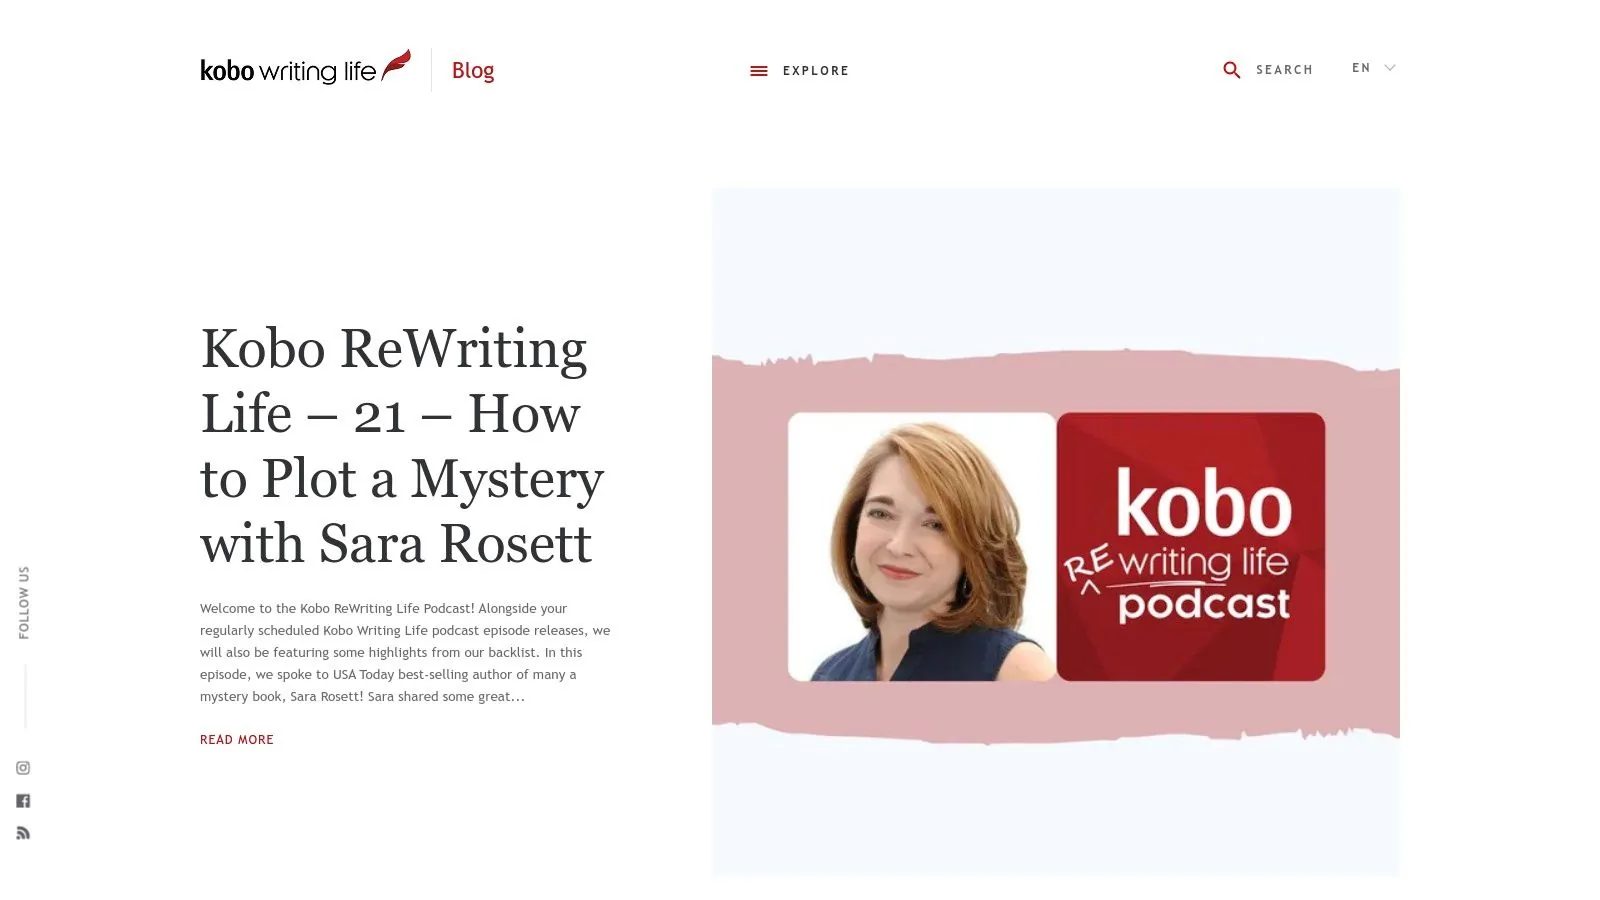Open the RSS feed icon in sidebar

click(x=23, y=833)
